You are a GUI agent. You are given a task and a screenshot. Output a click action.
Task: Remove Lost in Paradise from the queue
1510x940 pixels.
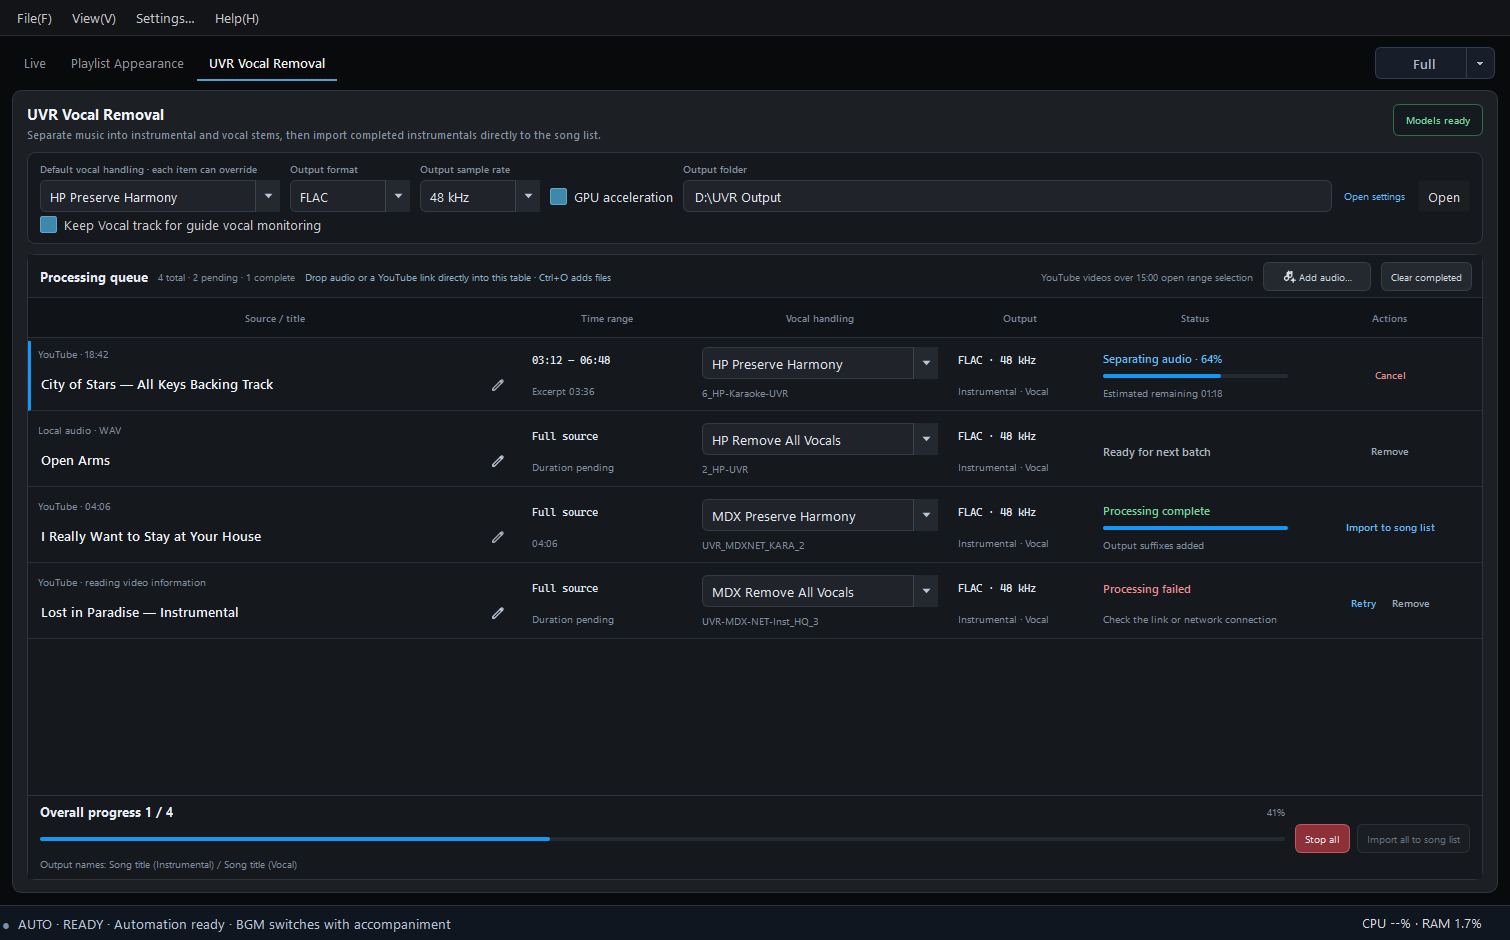(1411, 604)
